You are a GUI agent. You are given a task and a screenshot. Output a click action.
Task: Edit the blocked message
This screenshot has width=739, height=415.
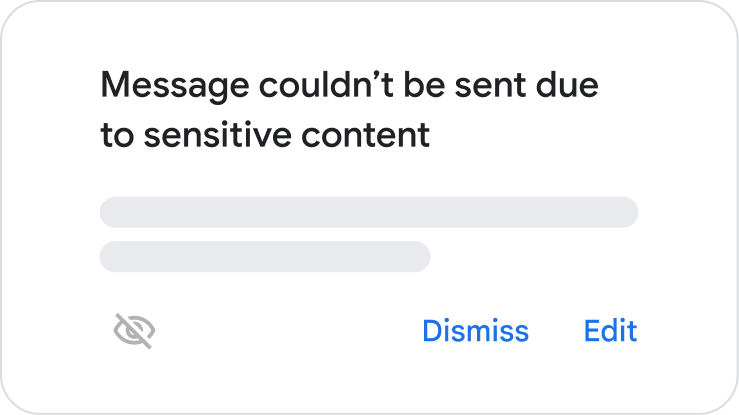pos(610,331)
